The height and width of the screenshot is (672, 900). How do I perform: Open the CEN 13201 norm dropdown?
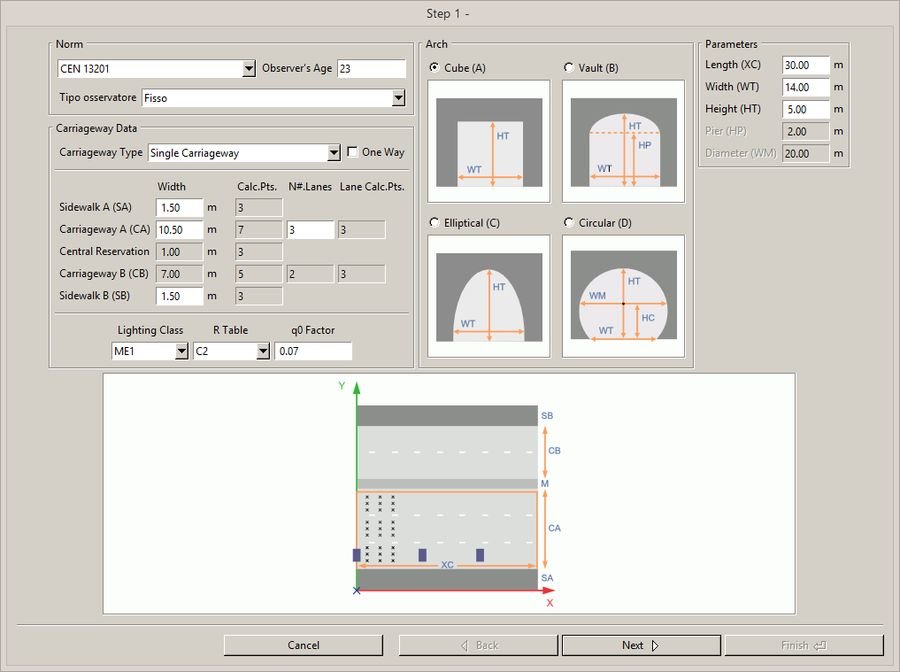pyautogui.click(x=249, y=69)
